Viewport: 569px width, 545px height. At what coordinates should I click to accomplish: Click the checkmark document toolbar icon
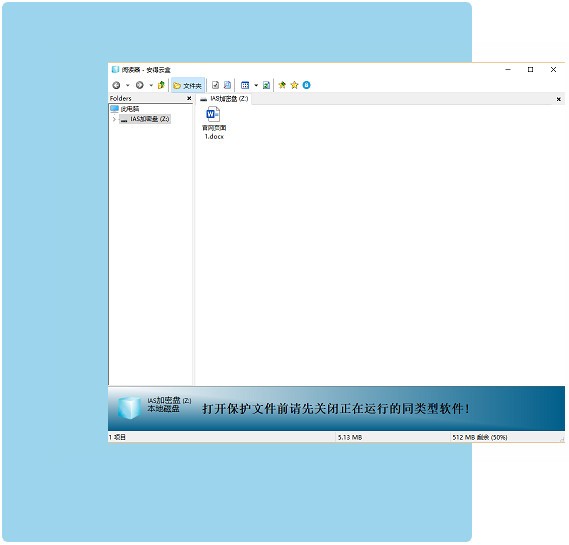215,85
